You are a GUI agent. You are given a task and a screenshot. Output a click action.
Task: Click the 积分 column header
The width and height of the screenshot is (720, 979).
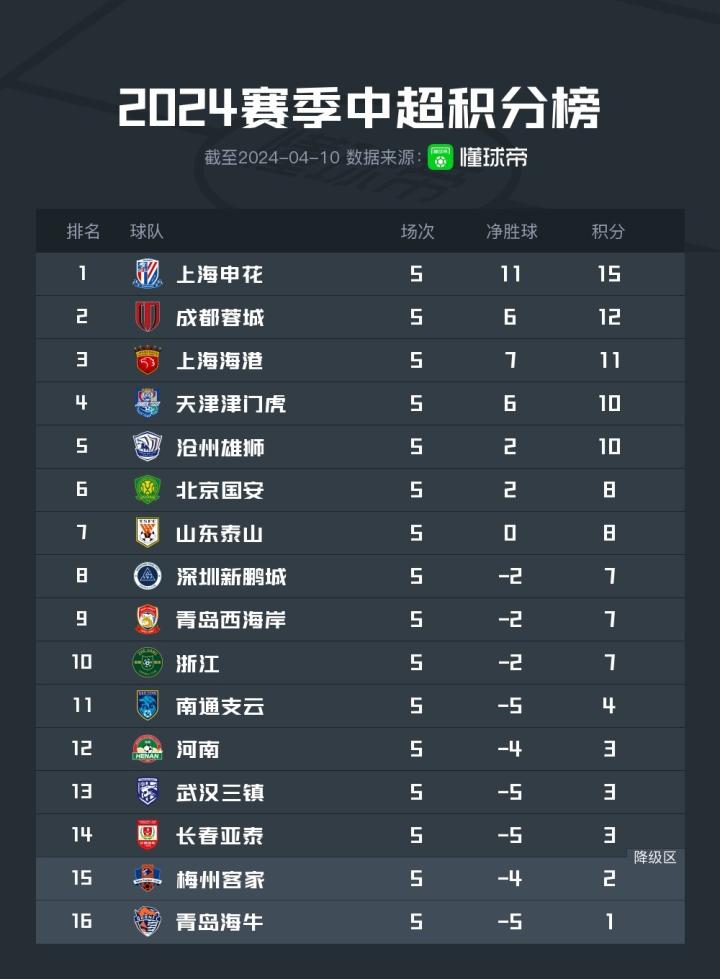(x=608, y=232)
